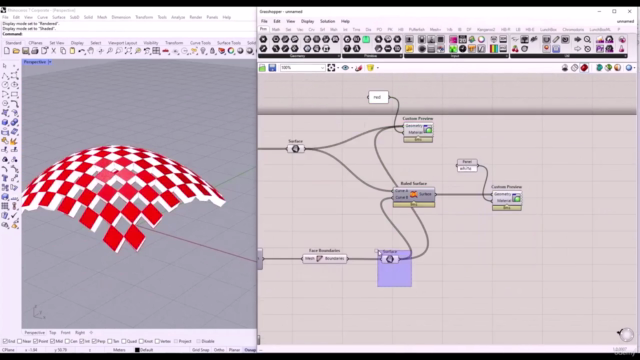Click the Undo arrow icon in Rhino toolbar

click(x=82, y=51)
